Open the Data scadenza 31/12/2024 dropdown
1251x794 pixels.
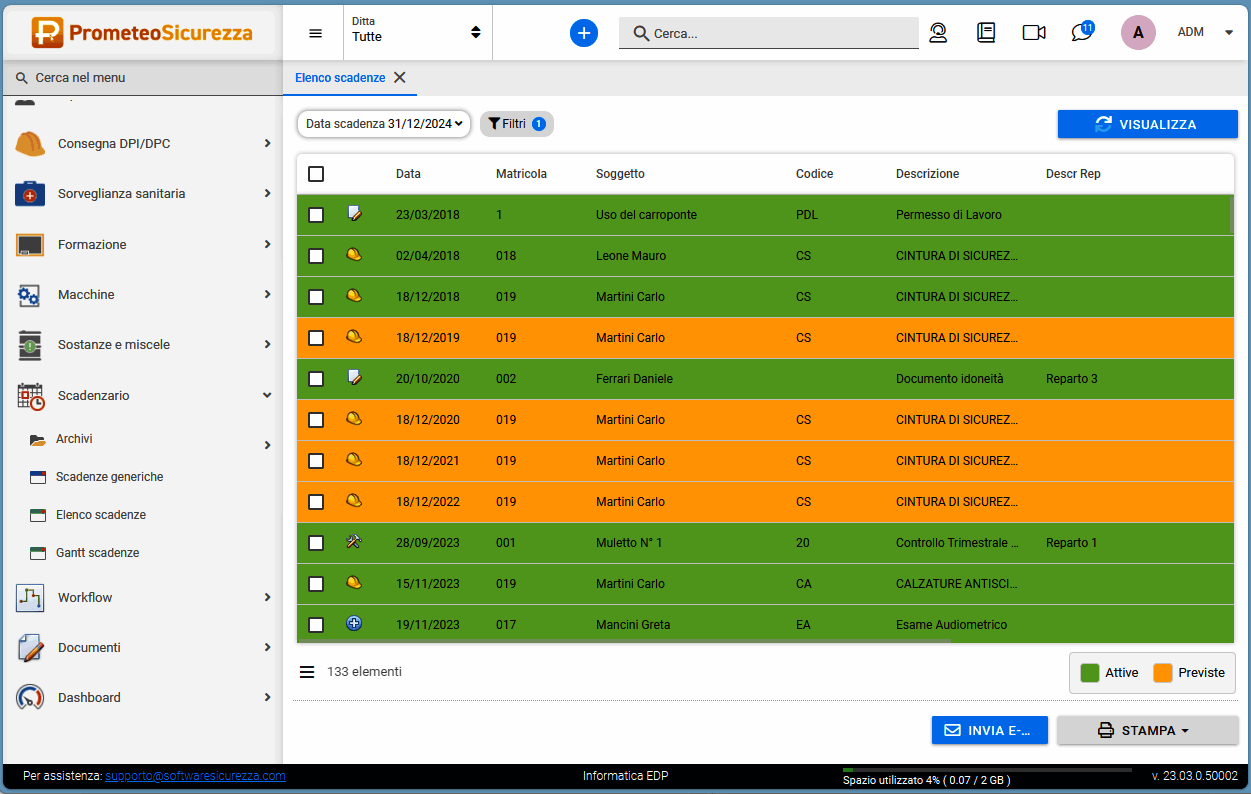[384, 124]
